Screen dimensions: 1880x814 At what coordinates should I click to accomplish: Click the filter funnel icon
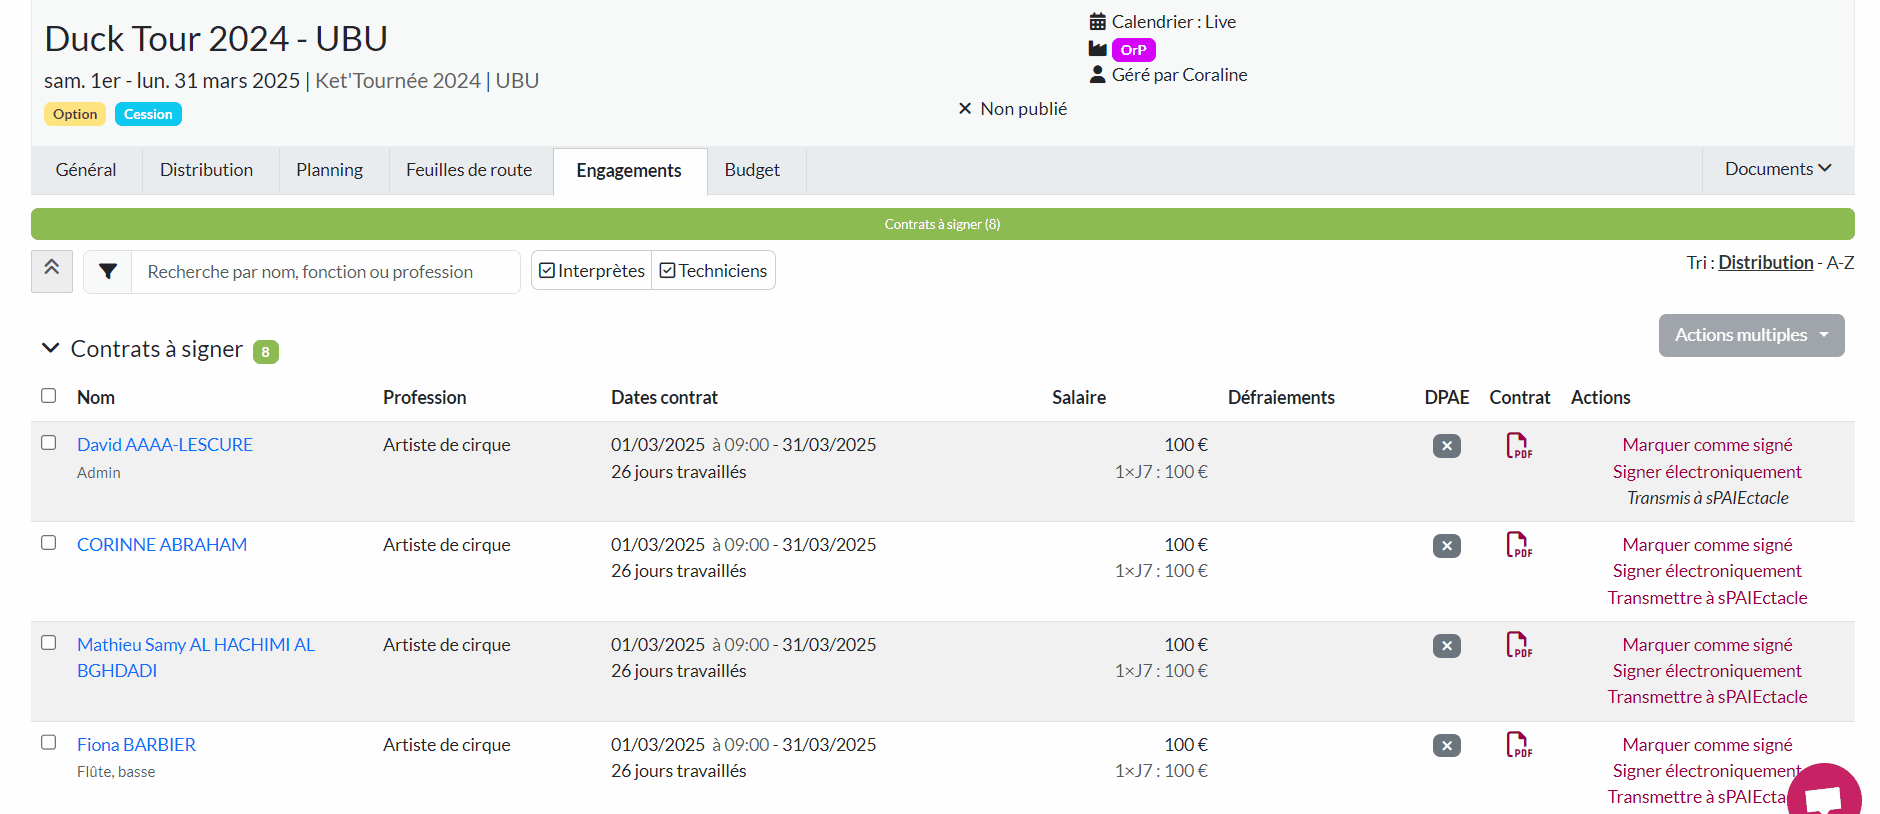tap(108, 272)
